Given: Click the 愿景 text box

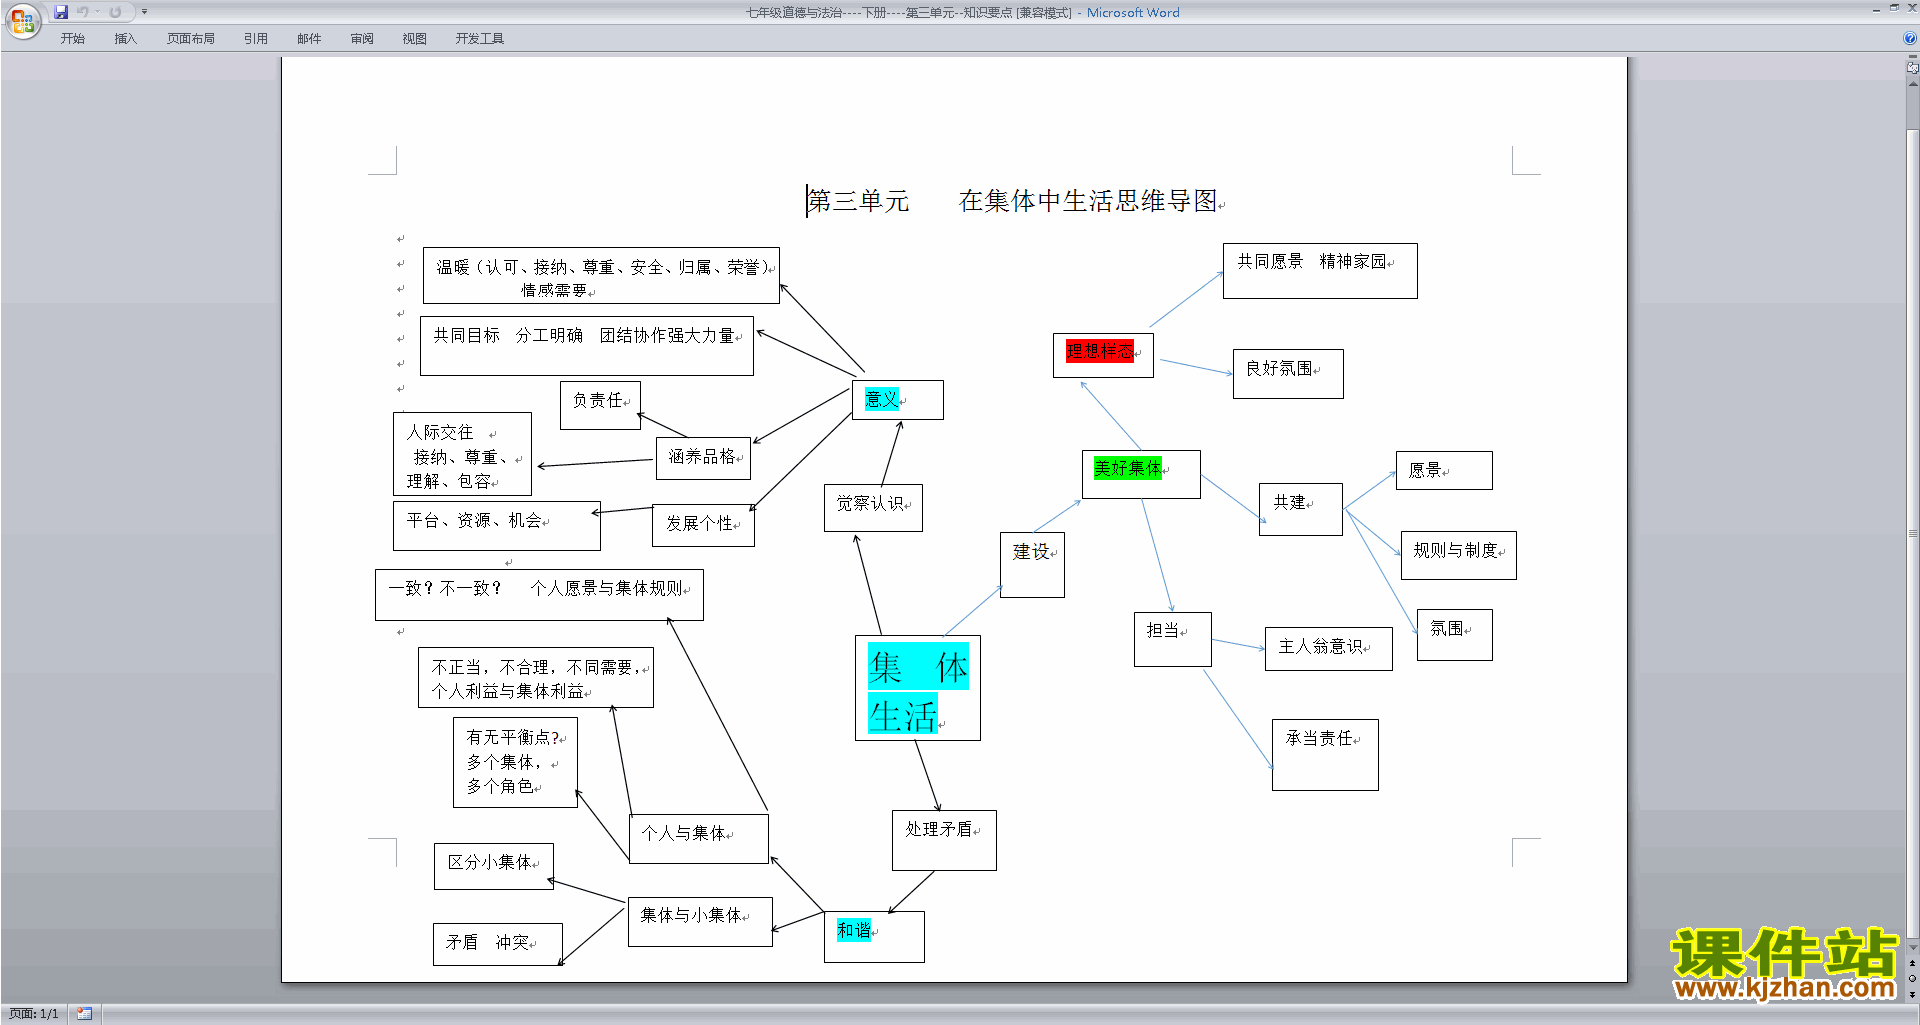Looking at the screenshot, I should [x=1444, y=470].
